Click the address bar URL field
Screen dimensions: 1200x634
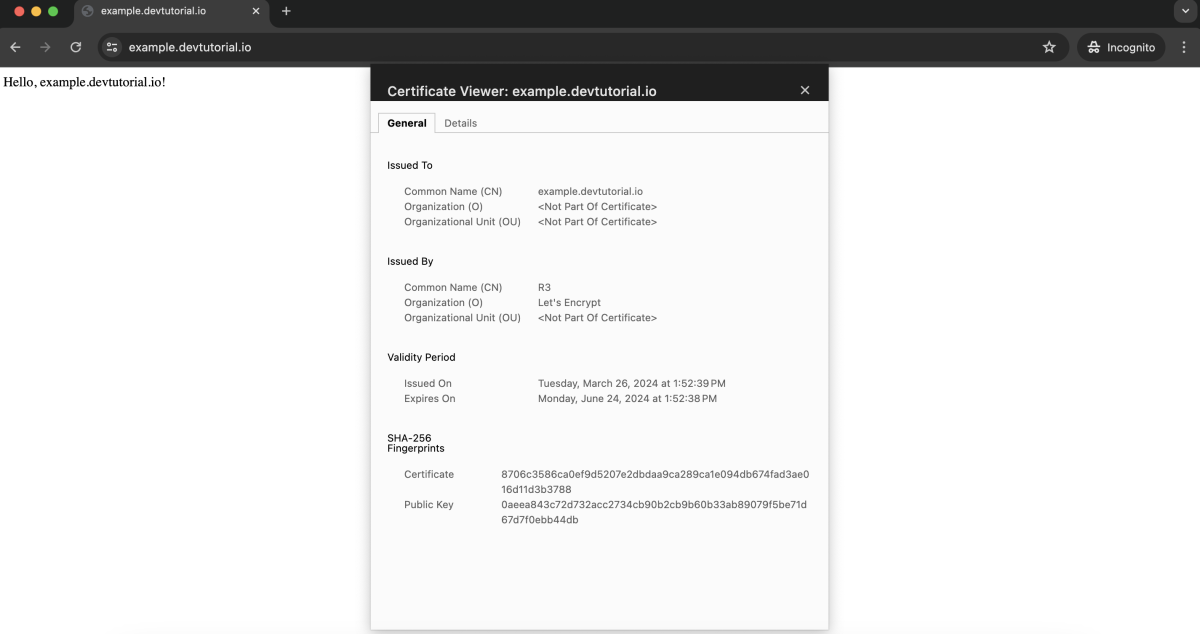pyautogui.click(x=580, y=47)
